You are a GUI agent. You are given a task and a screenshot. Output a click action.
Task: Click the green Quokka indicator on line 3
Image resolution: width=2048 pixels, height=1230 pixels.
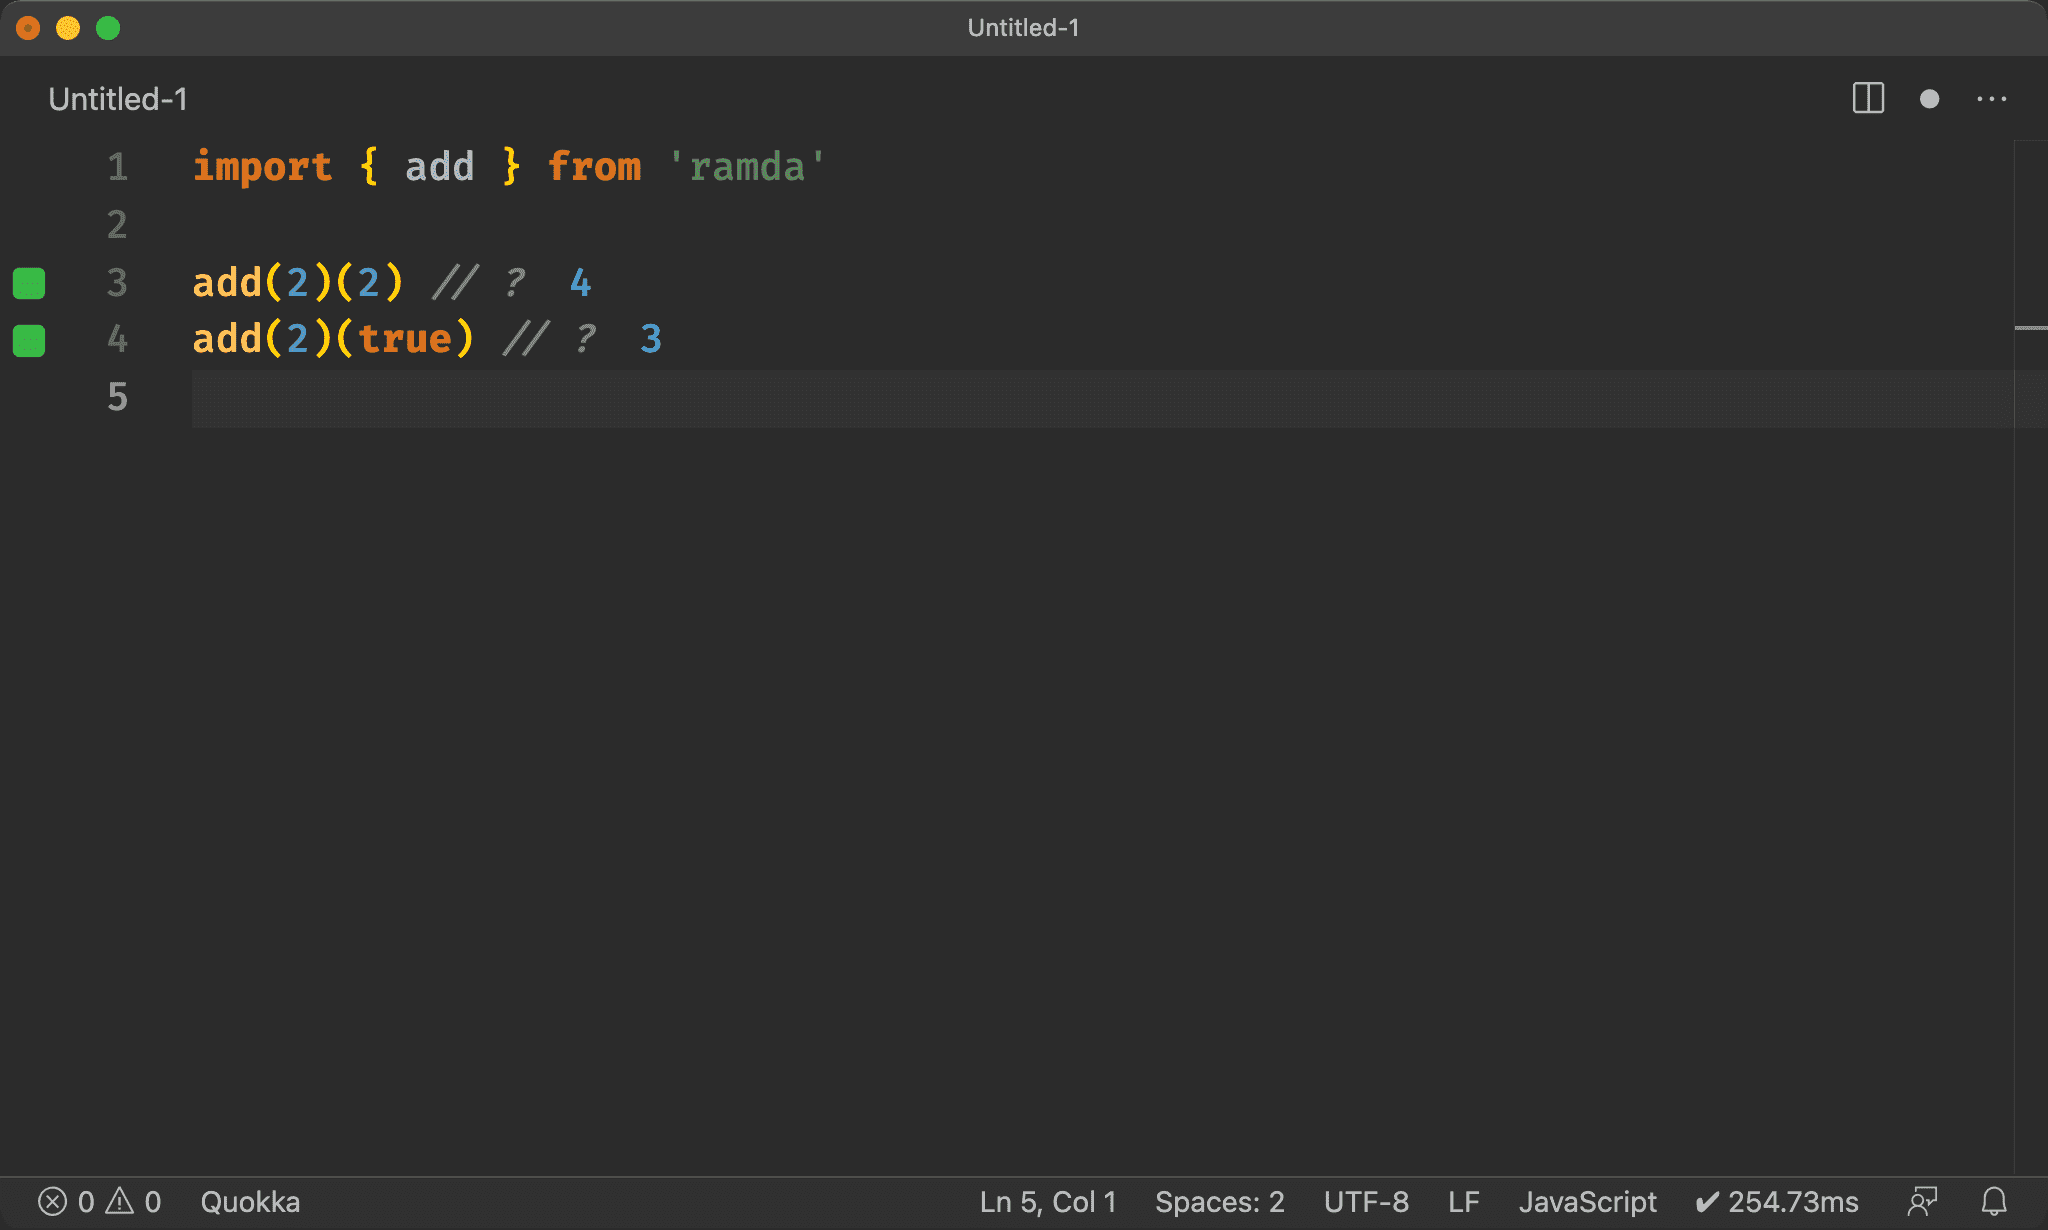29,283
